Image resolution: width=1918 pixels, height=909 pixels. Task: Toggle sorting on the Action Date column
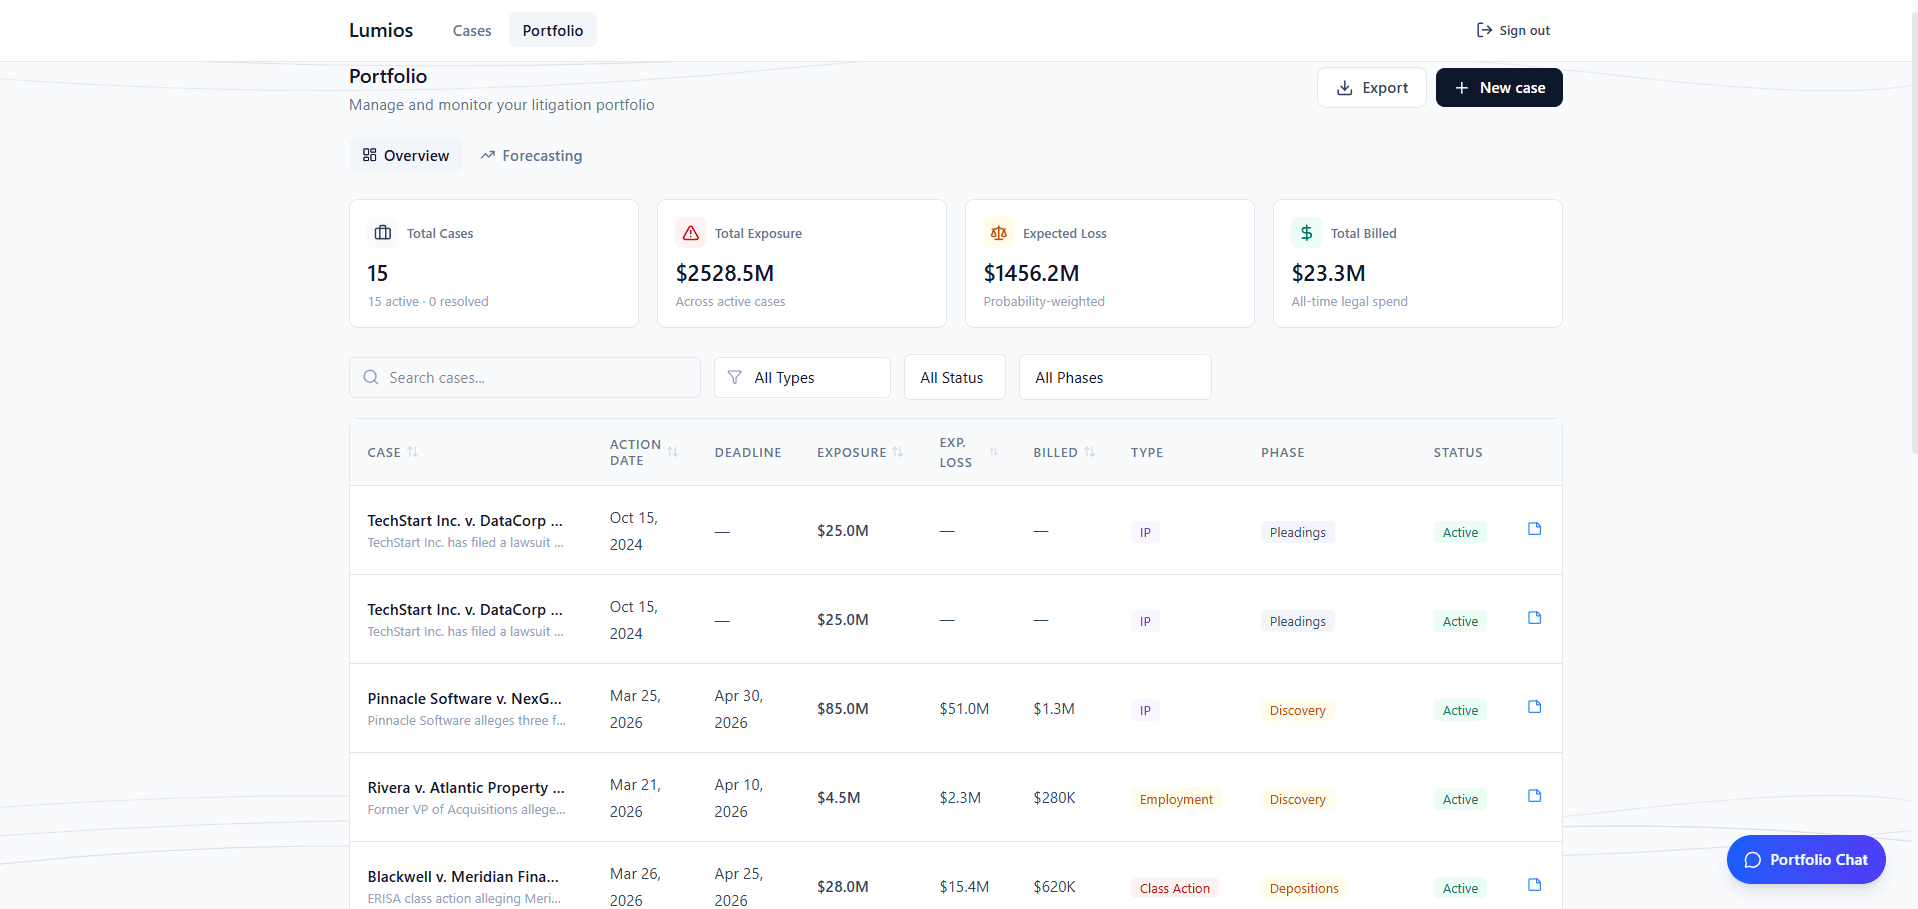tap(672, 452)
